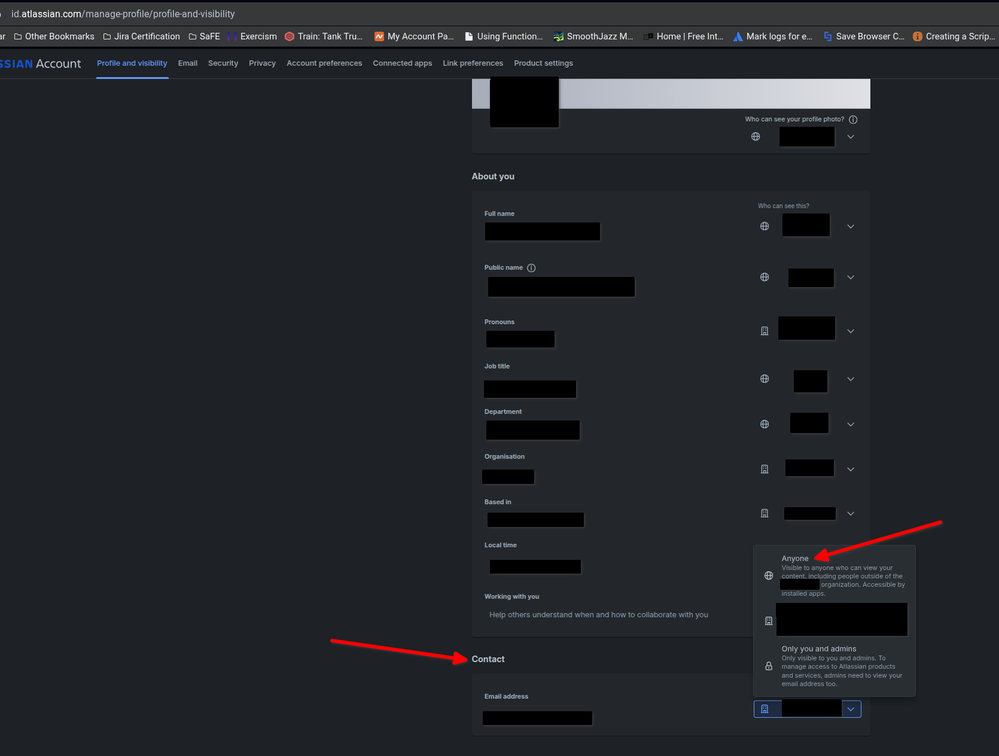Image resolution: width=999 pixels, height=756 pixels.
Task: Open the Connected apps tab
Action: 402,63
